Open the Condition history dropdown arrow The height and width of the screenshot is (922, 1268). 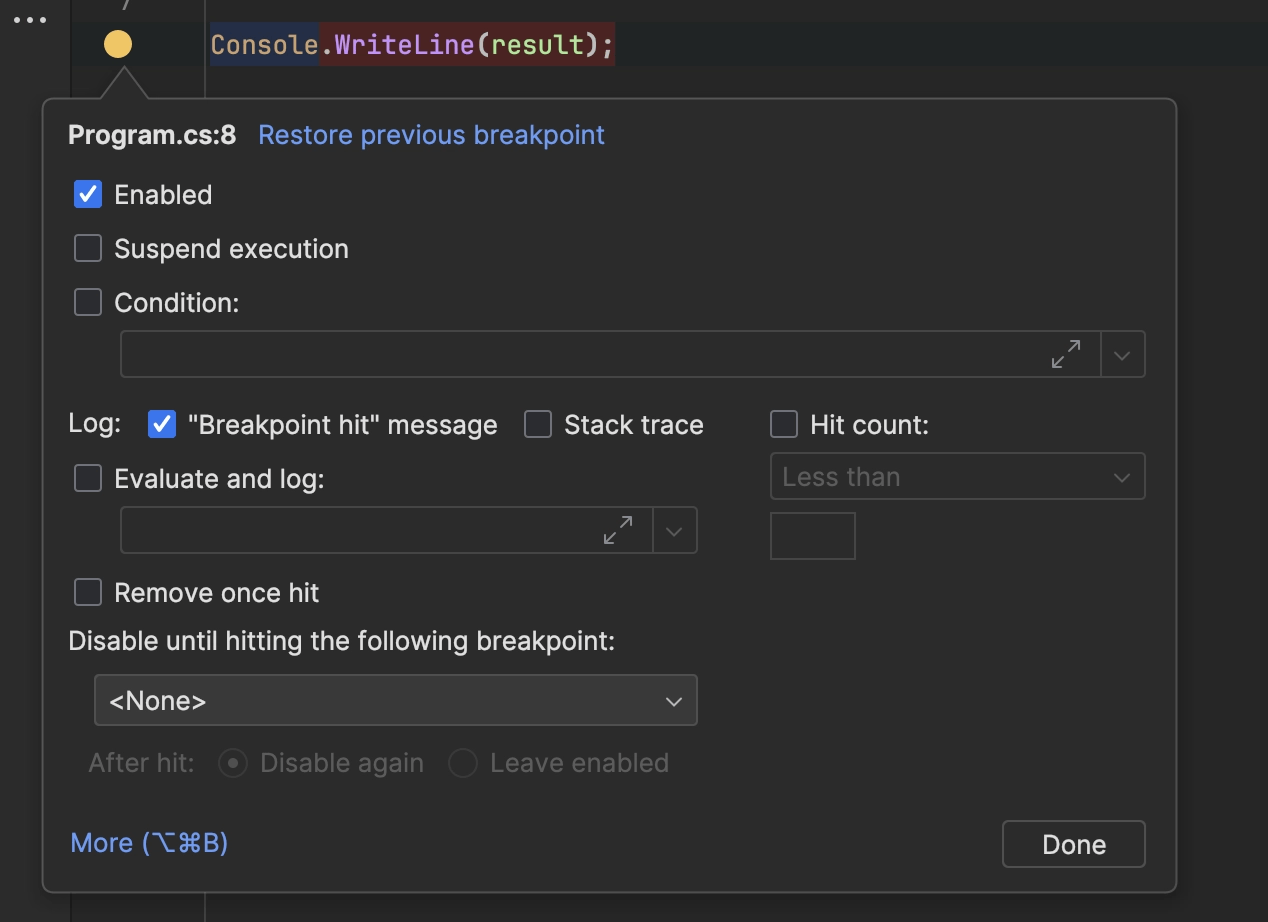[1123, 355]
